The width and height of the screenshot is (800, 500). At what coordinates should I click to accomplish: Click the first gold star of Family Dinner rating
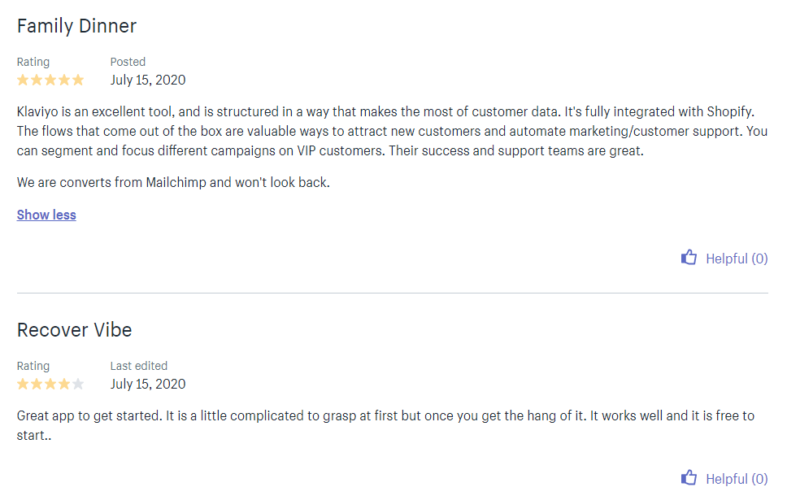(x=23, y=80)
